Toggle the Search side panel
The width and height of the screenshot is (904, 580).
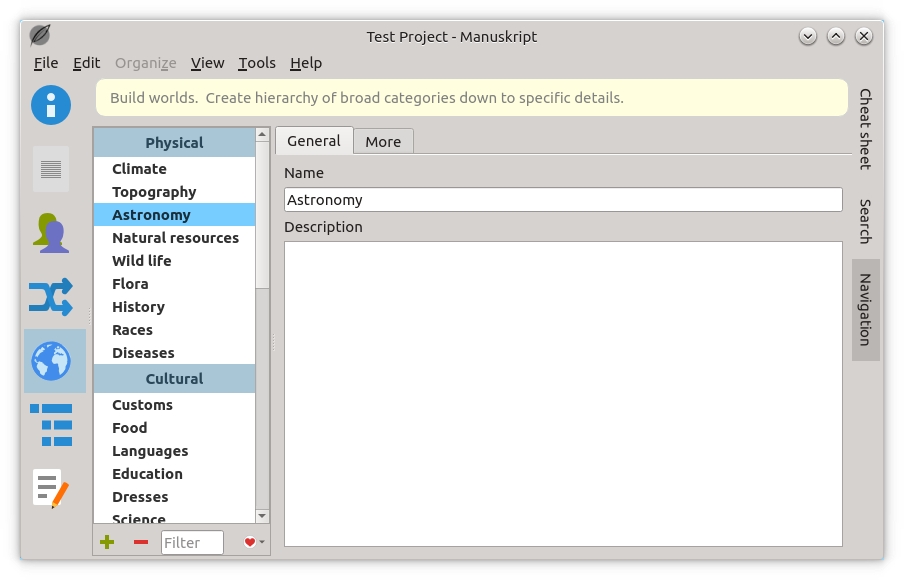pyautogui.click(x=865, y=221)
